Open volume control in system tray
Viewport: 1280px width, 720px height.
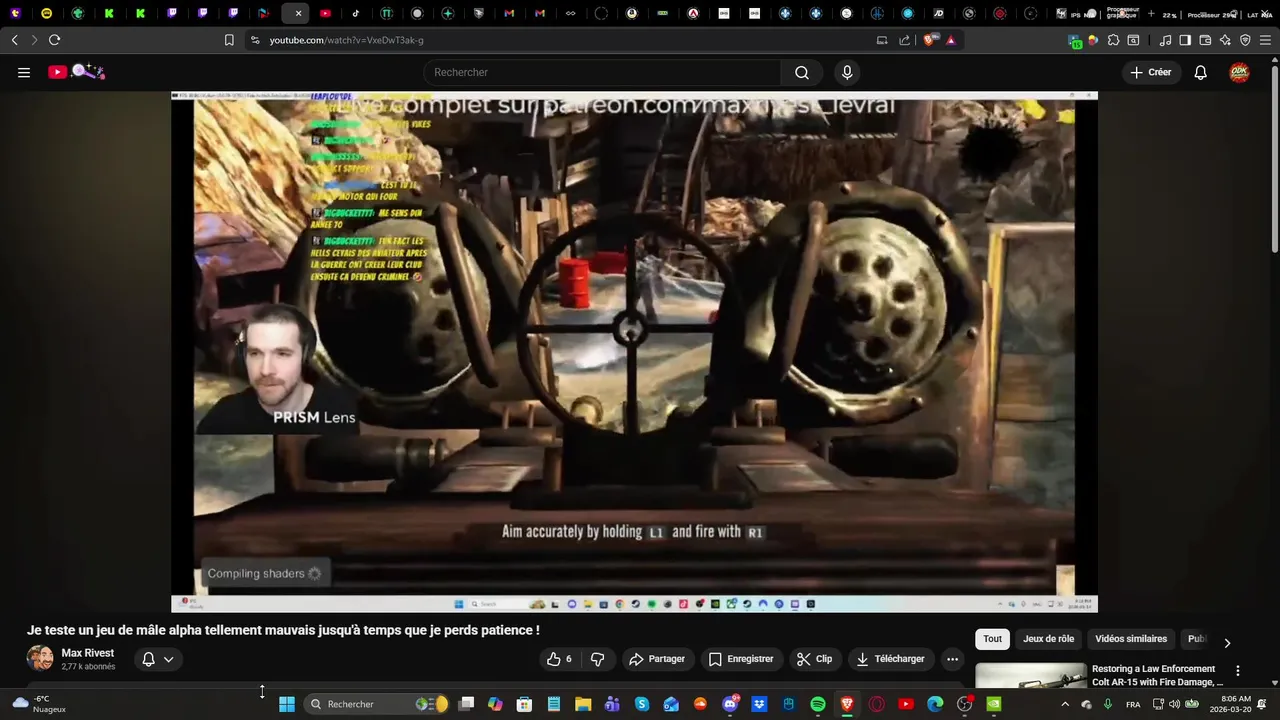(x=1174, y=704)
